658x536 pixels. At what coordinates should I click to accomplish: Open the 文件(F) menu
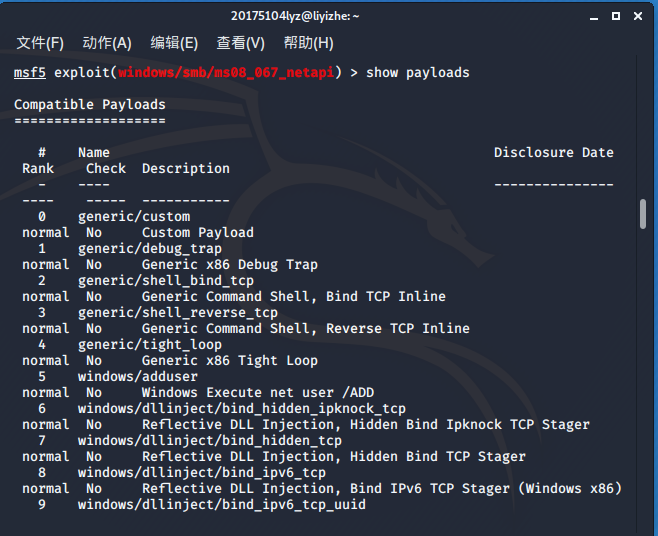(x=40, y=43)
